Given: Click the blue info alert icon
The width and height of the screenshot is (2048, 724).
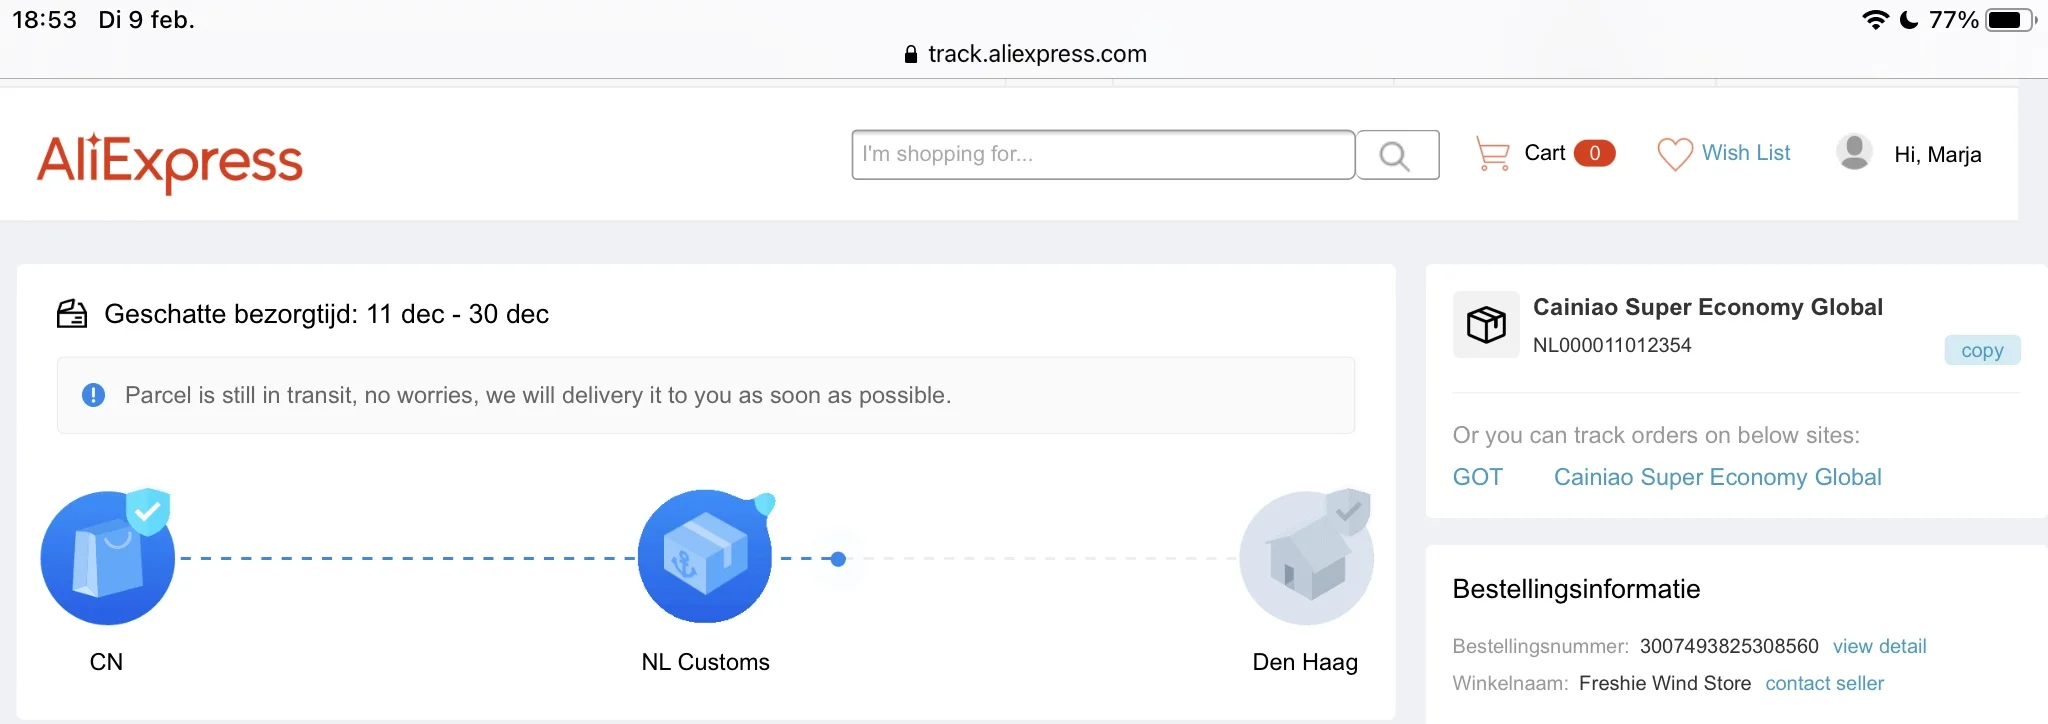Looking at the screenshot, I should coord(93,395).
